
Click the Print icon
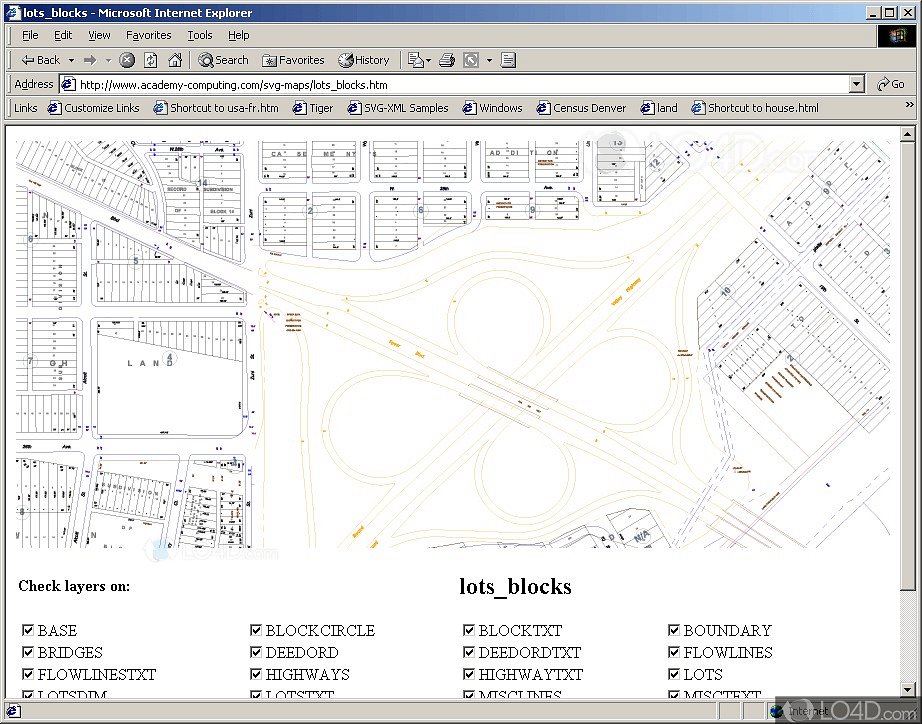click(447, 60)
